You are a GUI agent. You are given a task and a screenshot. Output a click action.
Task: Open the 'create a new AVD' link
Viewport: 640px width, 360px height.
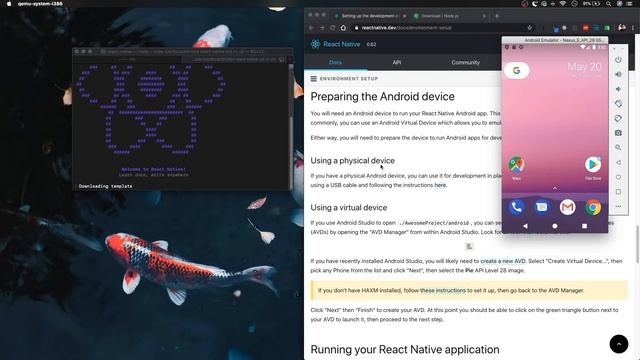(x=502, y=261)
